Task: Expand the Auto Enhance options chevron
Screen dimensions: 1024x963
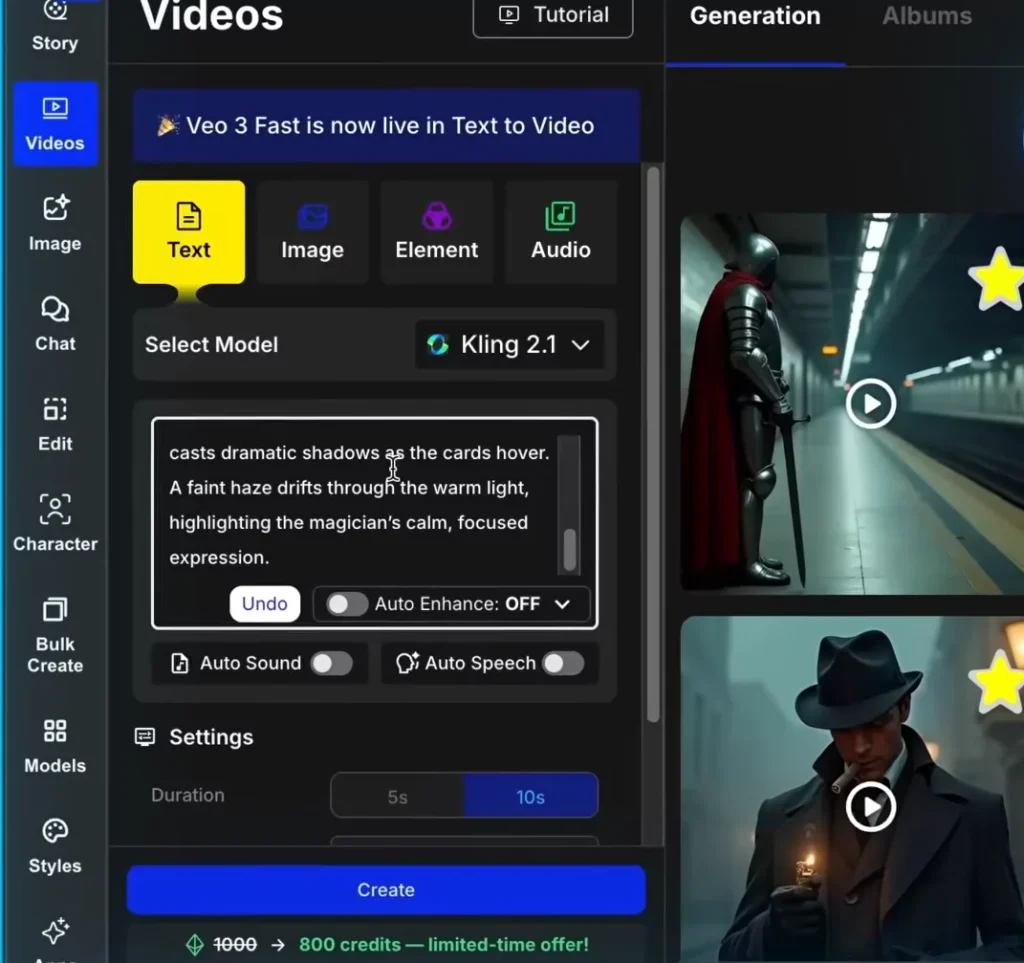Action: pyautogui.click(x=562, y=604)
